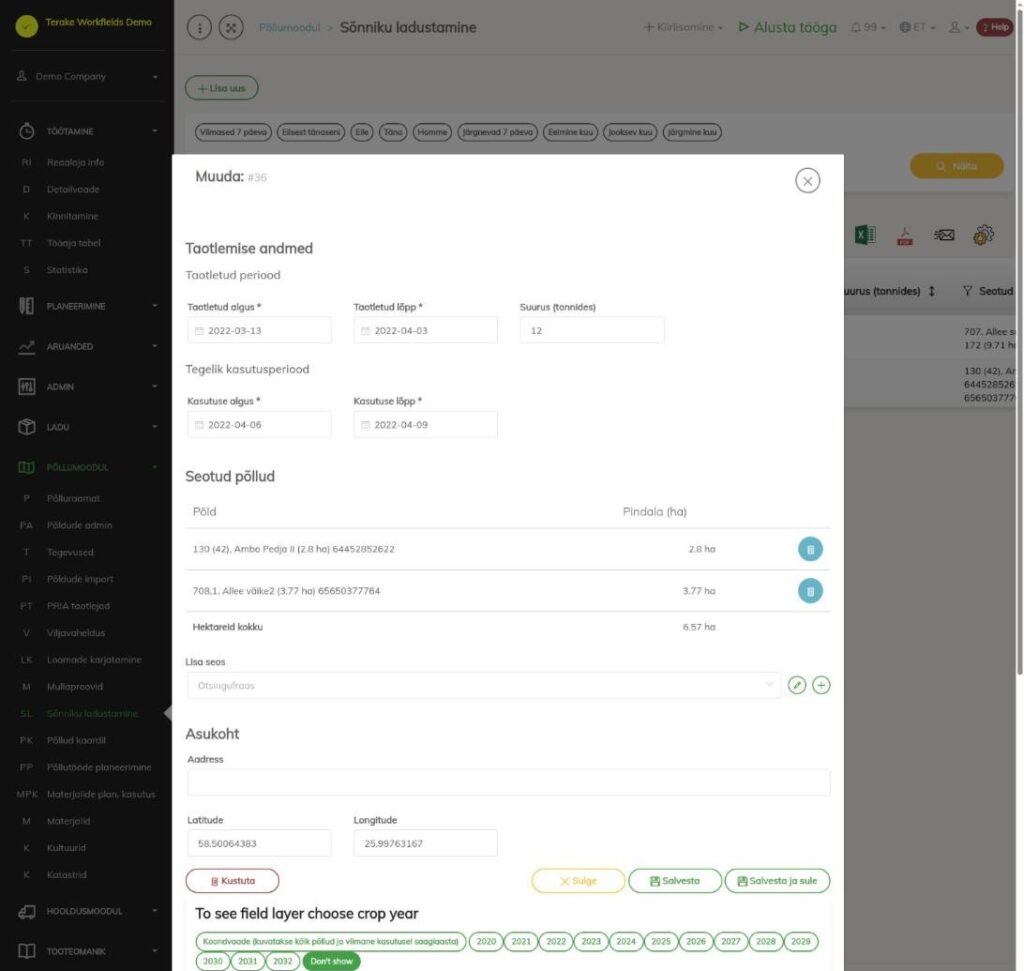Click the Aadress input field
The height and width of the screenshot is (971, 1024).
(509, 782)
